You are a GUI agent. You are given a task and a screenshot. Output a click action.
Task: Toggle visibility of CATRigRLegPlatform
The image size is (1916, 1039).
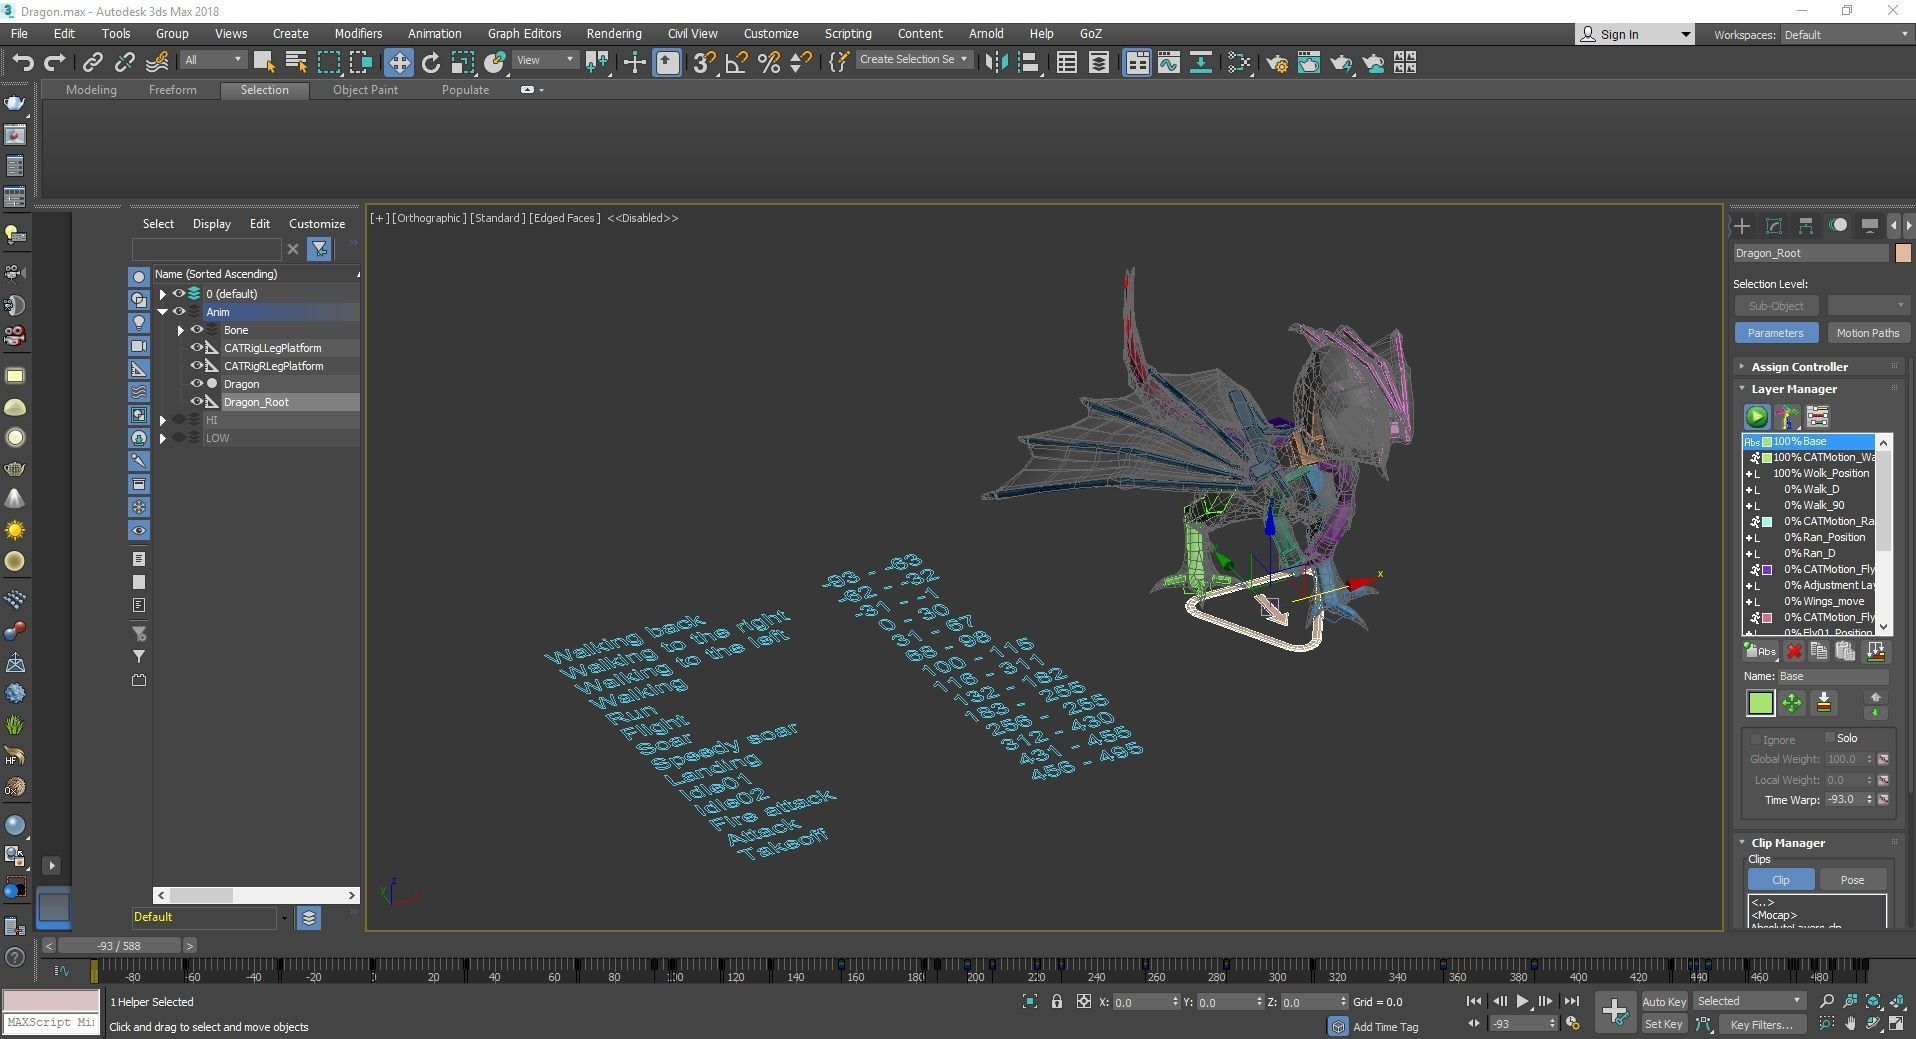[x=197, y=366]
